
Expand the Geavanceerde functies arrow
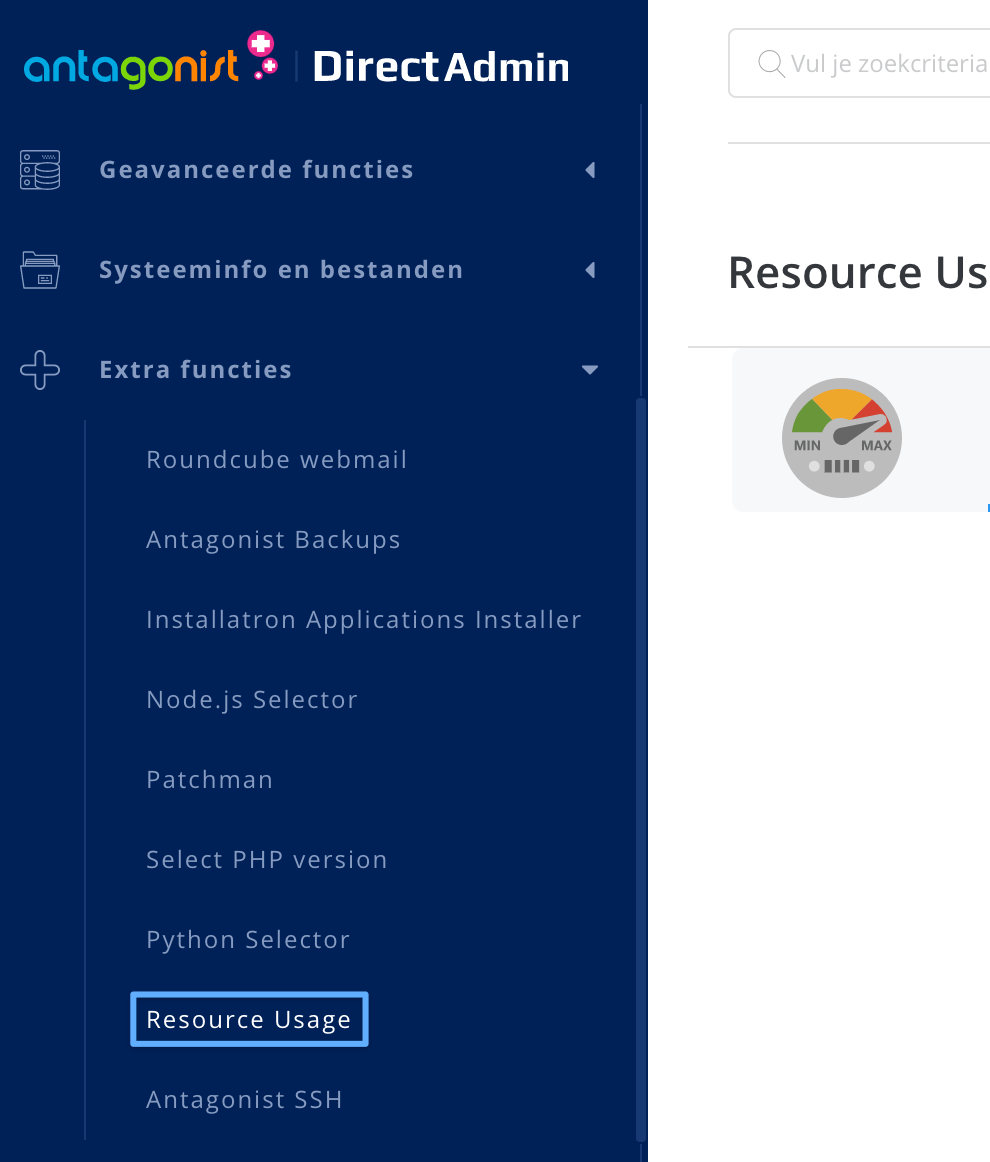coord(591,170)
